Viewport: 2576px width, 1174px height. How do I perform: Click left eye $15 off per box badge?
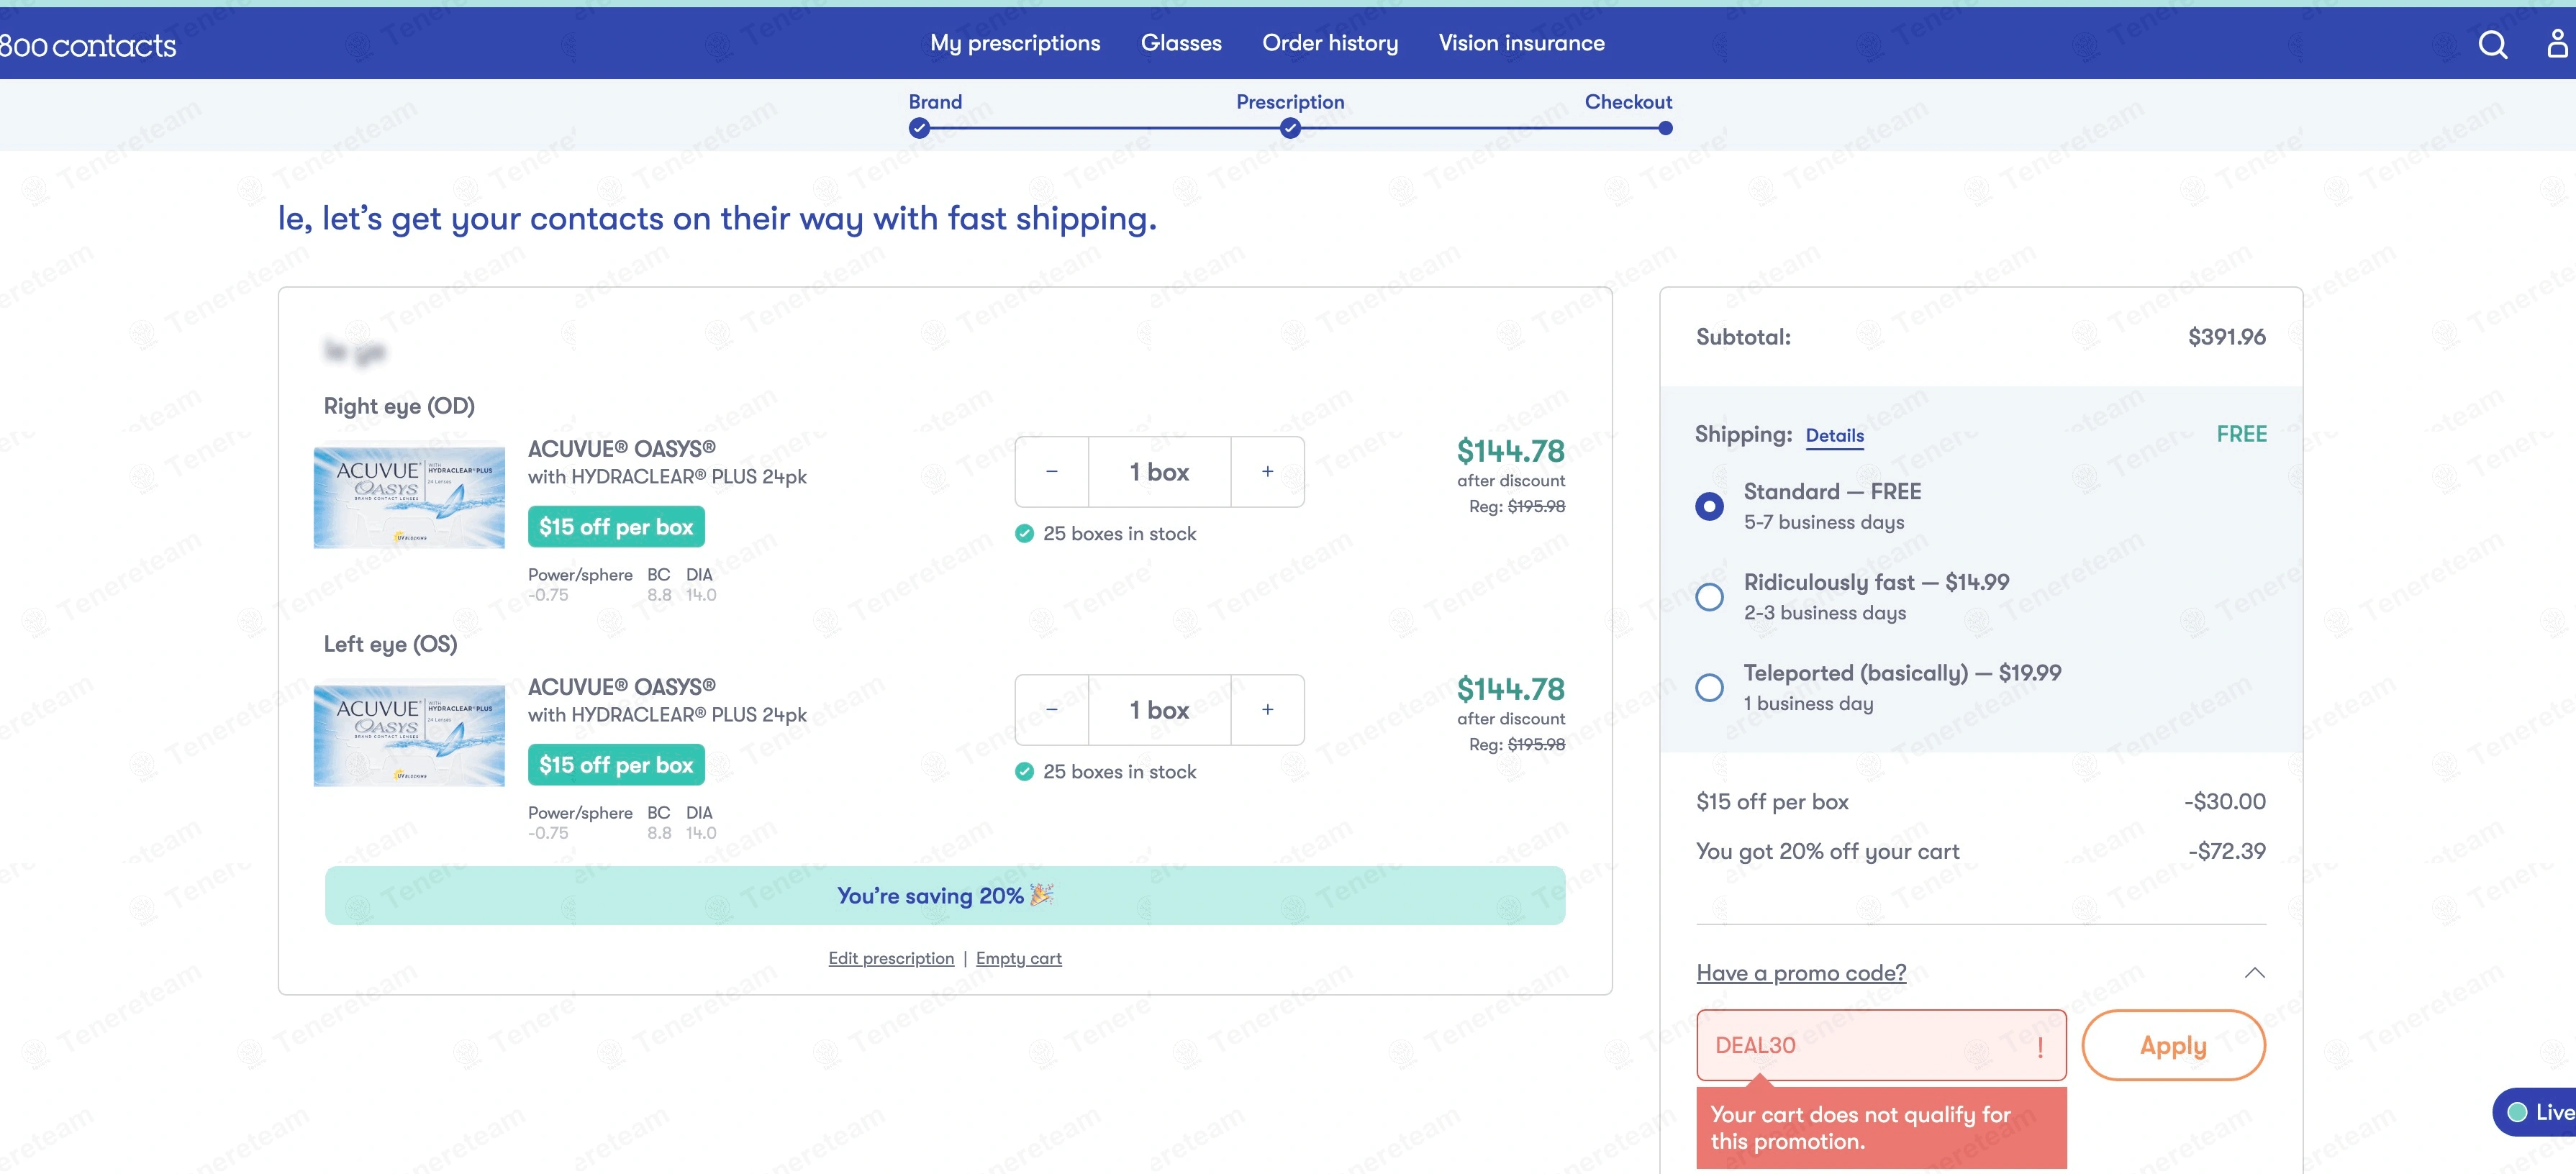click(616, 765)
